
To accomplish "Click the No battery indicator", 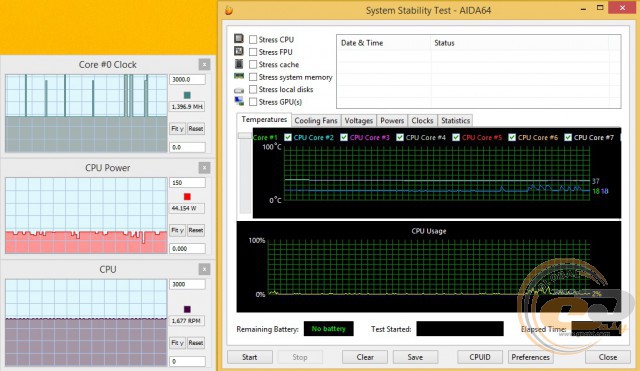I will point(329,329).
